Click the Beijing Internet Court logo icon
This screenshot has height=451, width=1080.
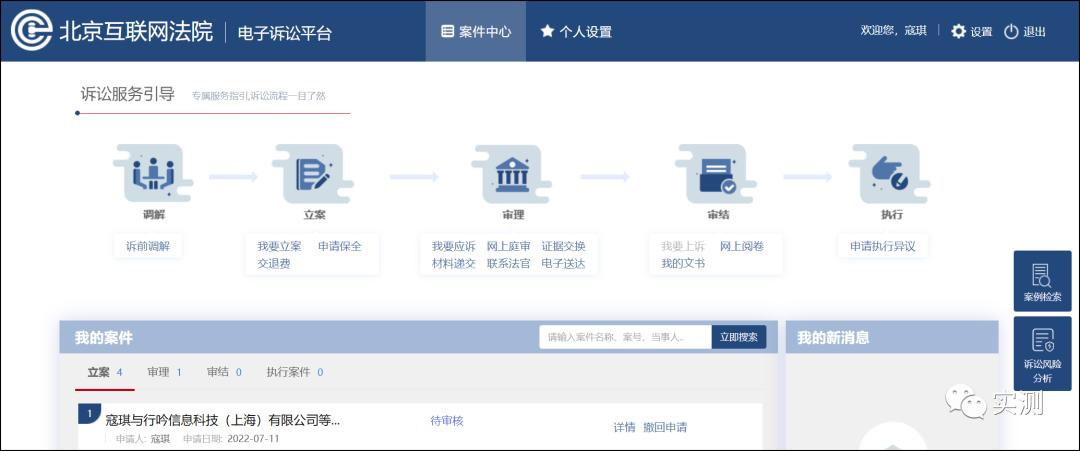(x=32, y=31)
